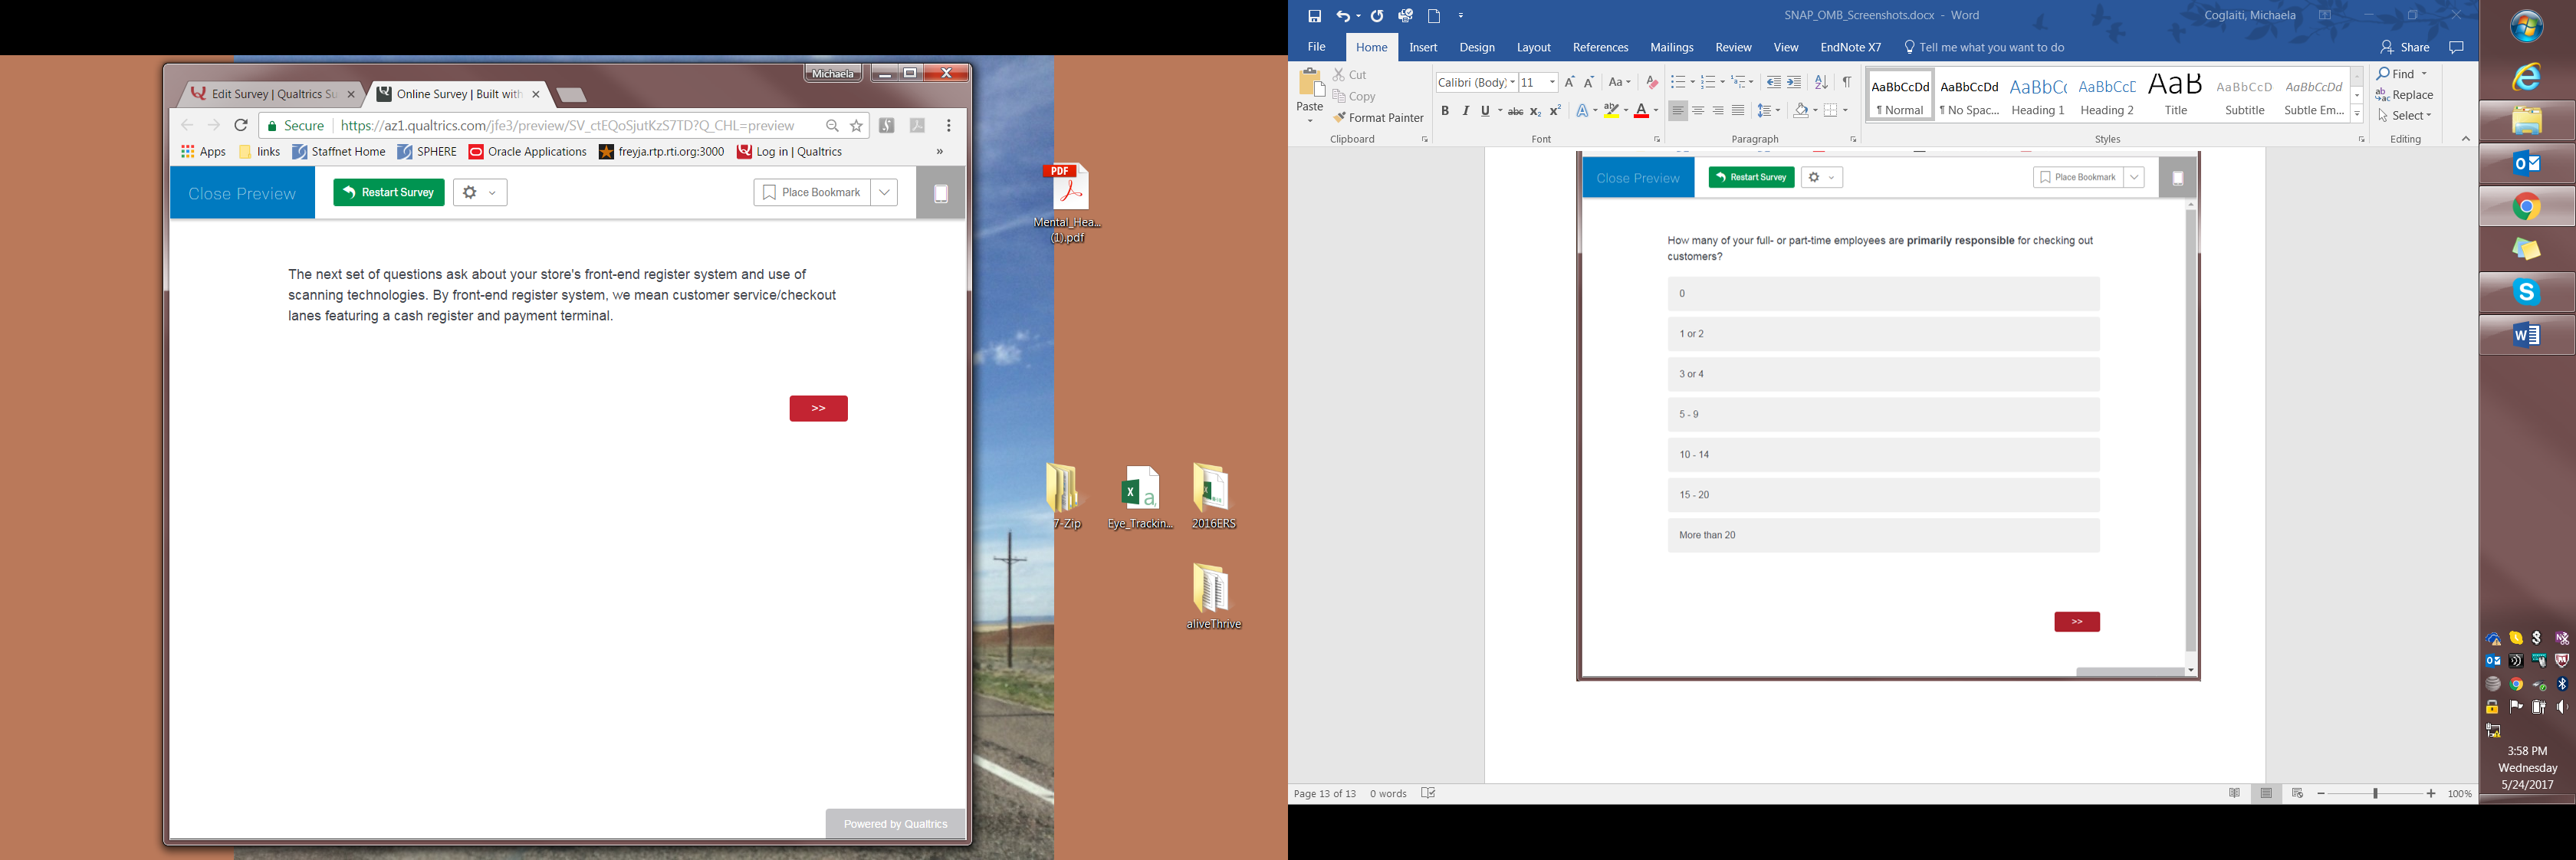The width and height of the screenshot is (2576, 860).
Task: Toggle mobile preview in Qualtrics
Action: [940, 194]
